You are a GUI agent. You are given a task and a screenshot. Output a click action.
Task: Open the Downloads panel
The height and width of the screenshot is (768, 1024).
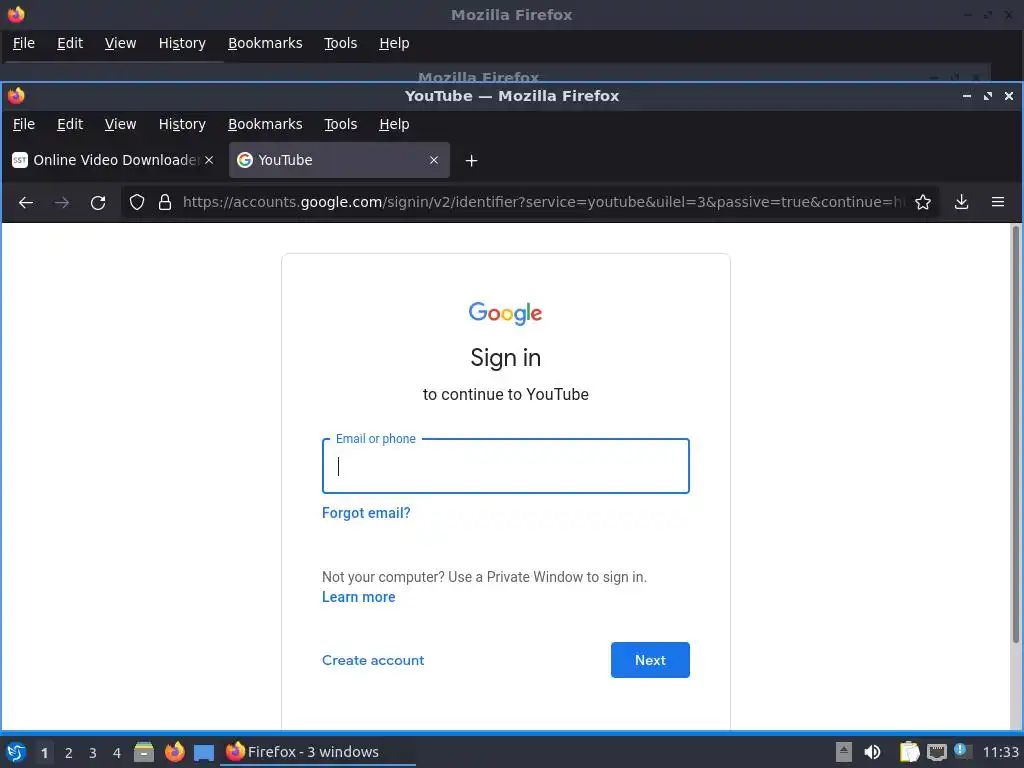(x=961, y=202)
